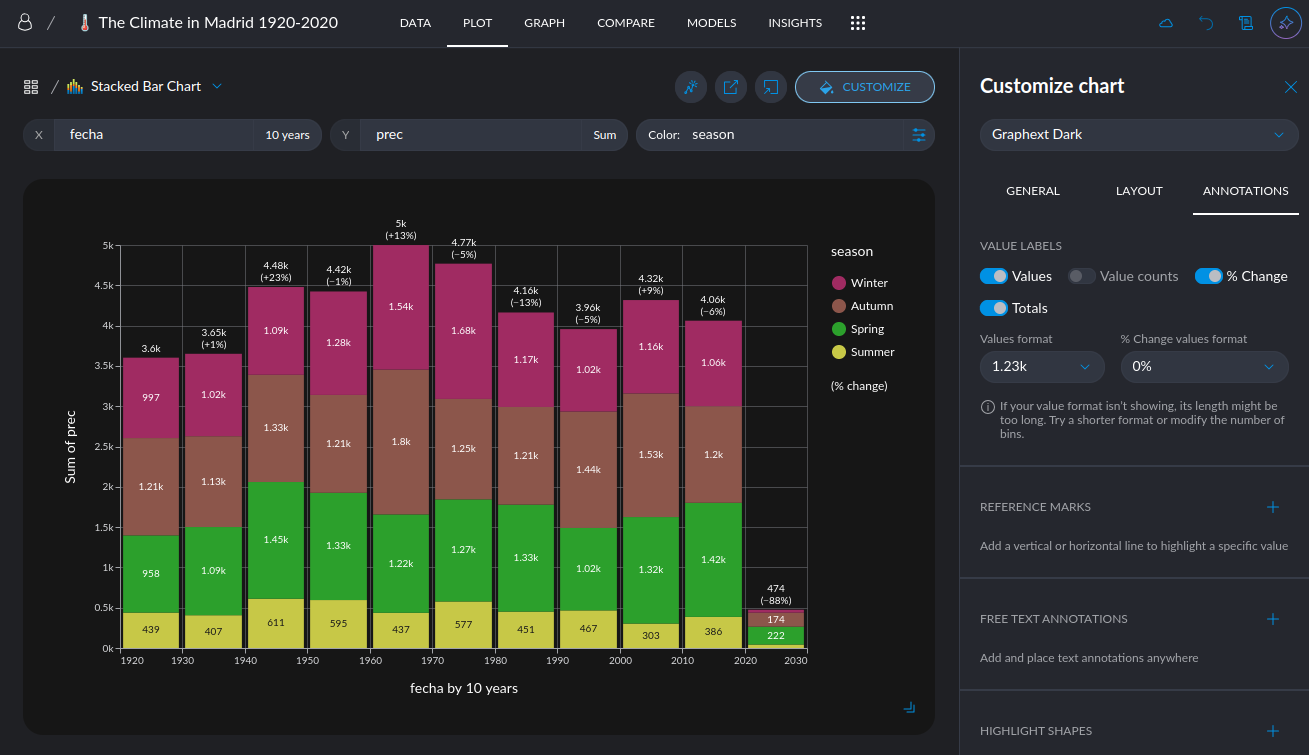Screen dimensions: 1309x755
Task: Click the undo arrow icon
Action: point(1206,23)
